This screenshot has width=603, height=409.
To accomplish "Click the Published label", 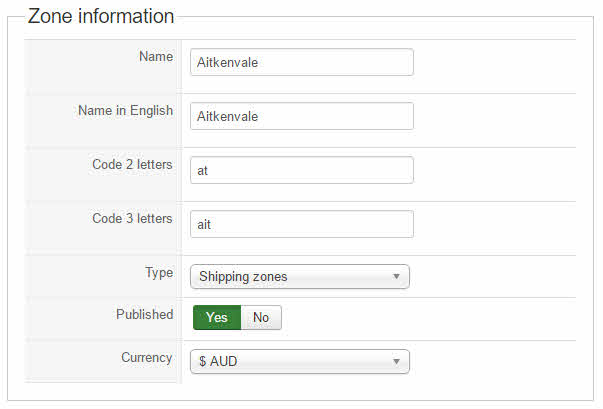I will coord(144,314).
